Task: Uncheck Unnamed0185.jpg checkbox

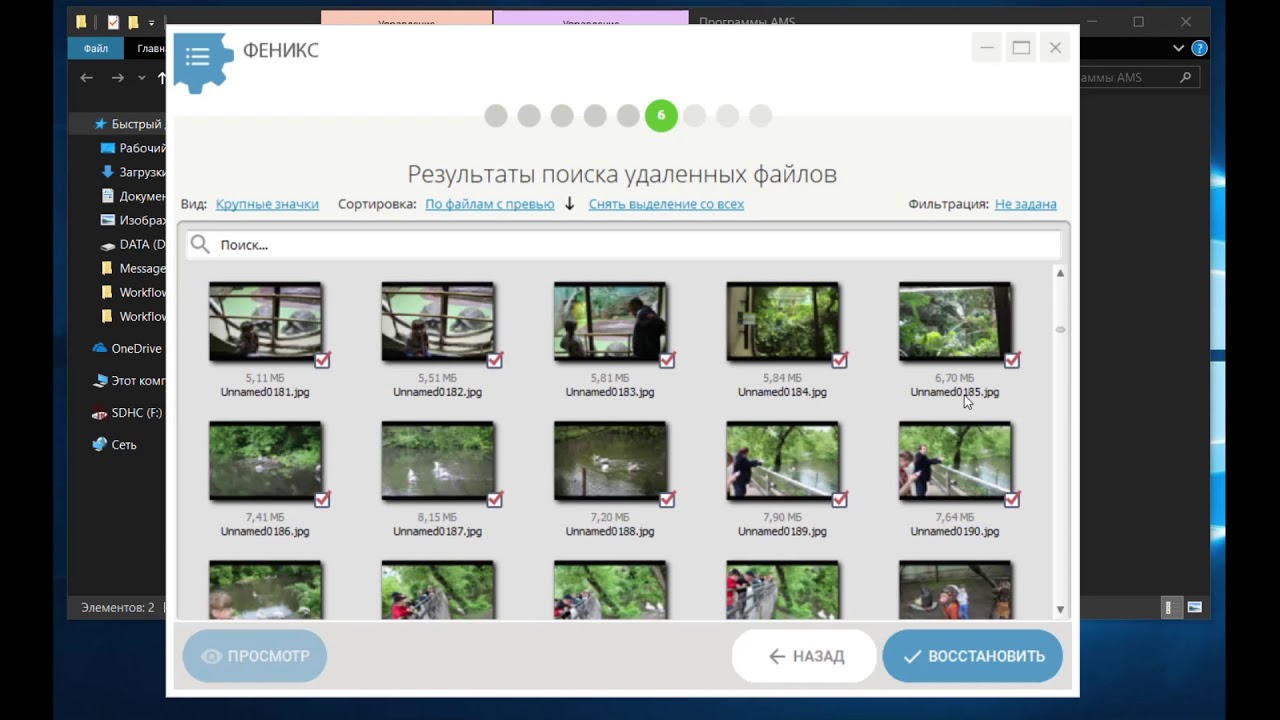Action: 1012,360
